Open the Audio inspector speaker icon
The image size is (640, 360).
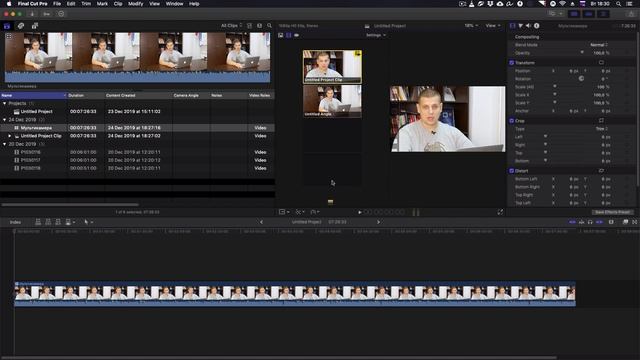point(529,26)
